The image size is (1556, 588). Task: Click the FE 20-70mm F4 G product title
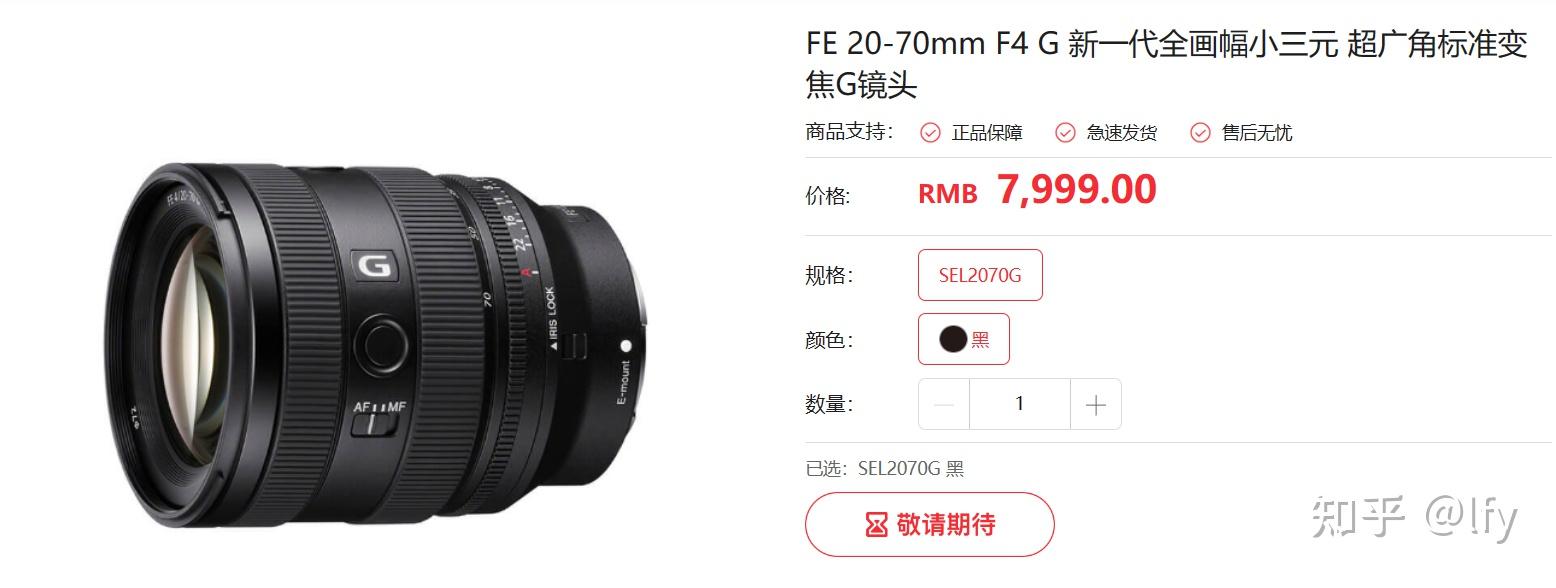(1166, 65)
